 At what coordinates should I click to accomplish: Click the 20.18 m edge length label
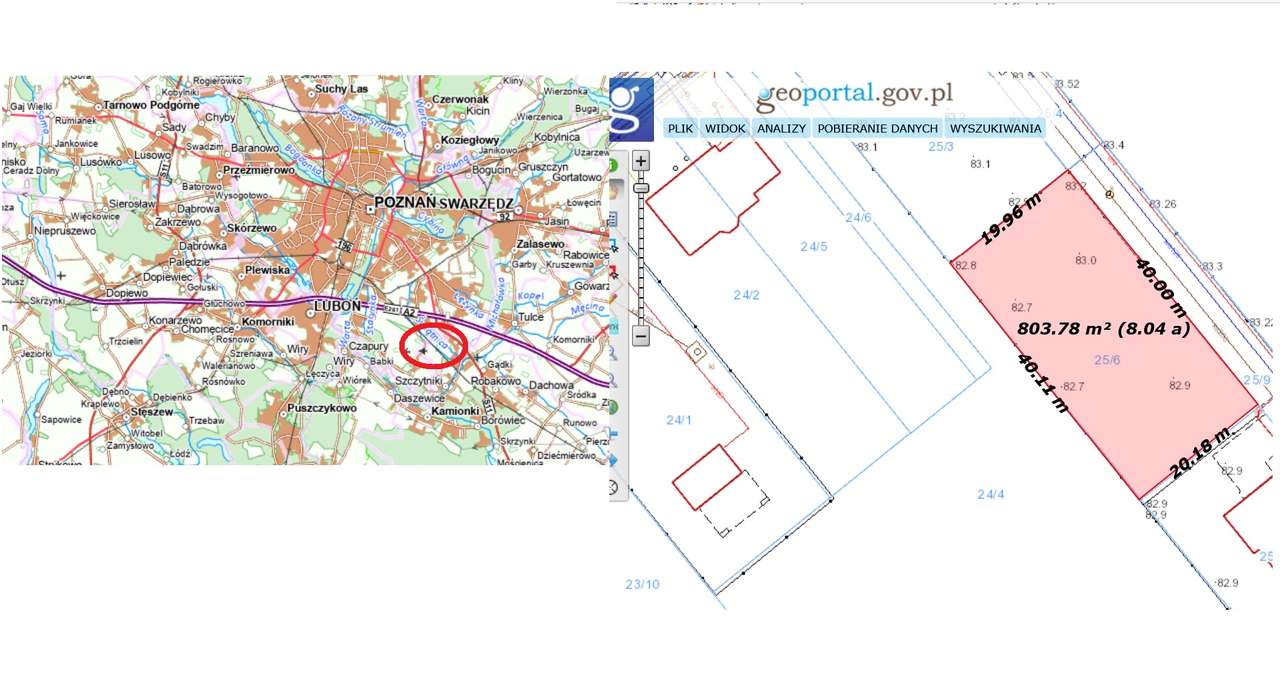click(x=1199, y=453)
